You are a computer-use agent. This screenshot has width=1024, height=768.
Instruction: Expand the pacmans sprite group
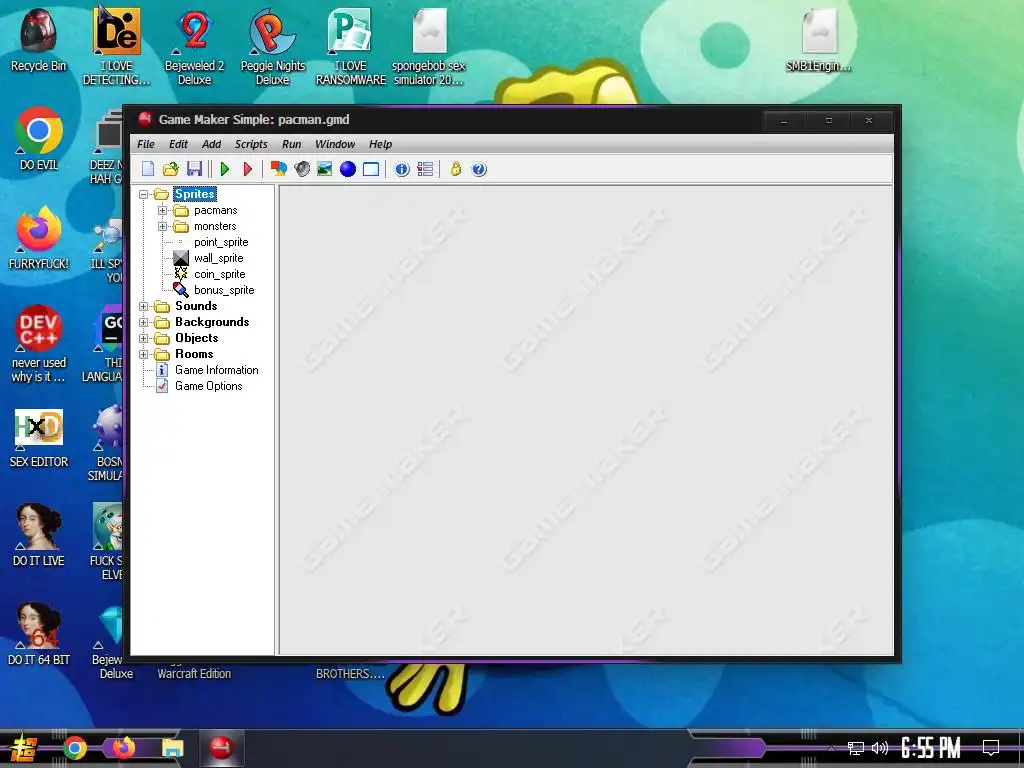[x=163, y=210]
